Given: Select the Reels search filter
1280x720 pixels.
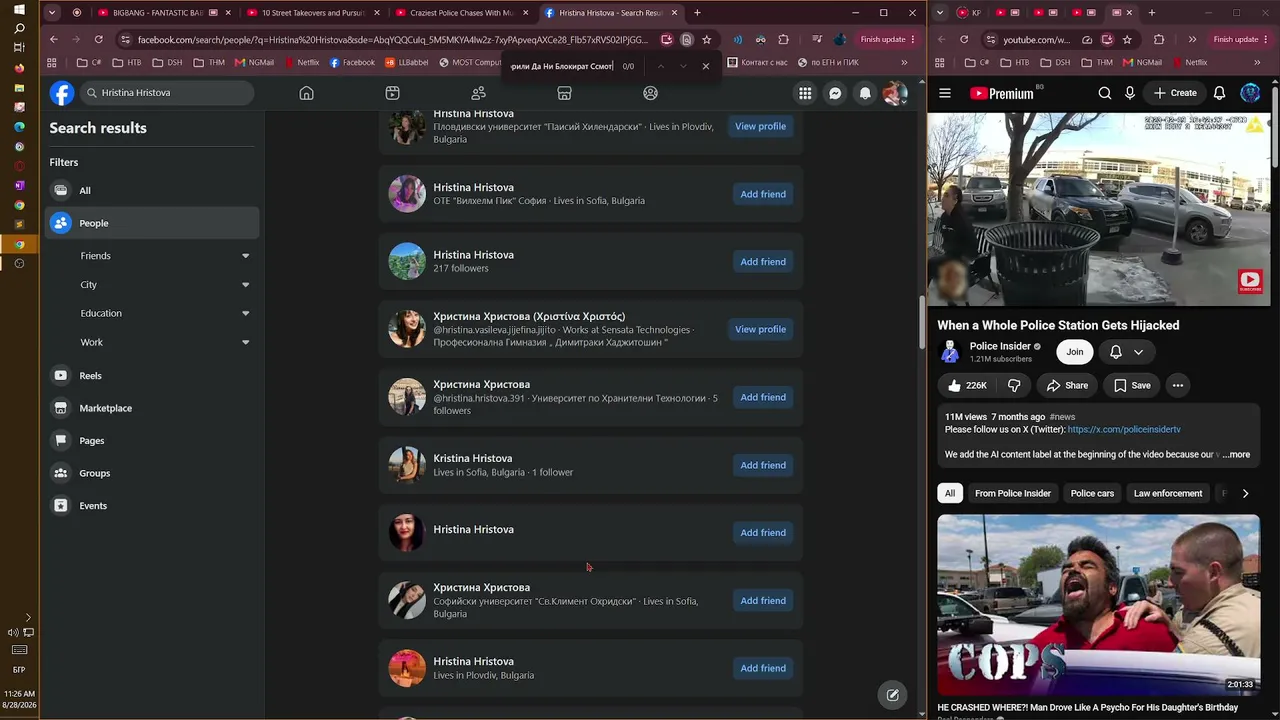Looking at the screenshot, I should click(153, 376).
